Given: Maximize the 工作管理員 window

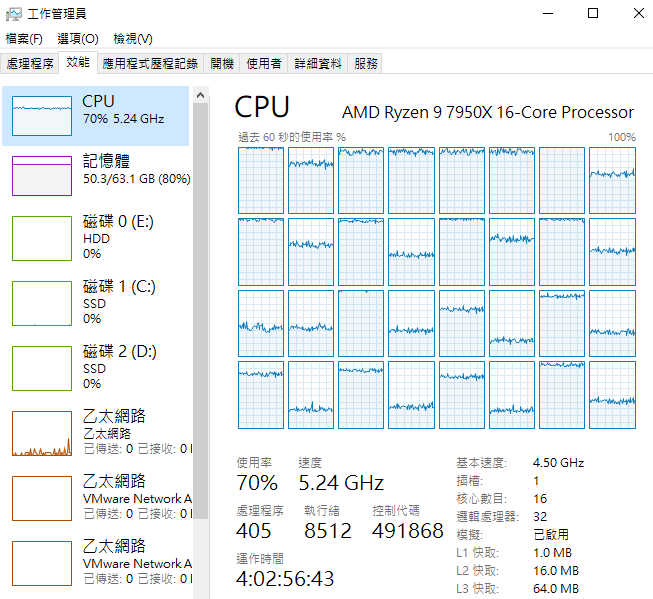Looking at the screenshot, I should pyautogui.click(x=593, y=14).
